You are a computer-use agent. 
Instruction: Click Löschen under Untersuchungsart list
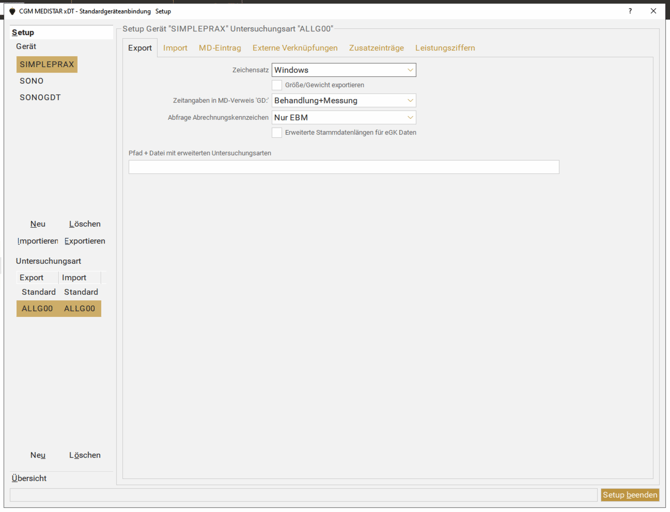[x=85, y=455]
